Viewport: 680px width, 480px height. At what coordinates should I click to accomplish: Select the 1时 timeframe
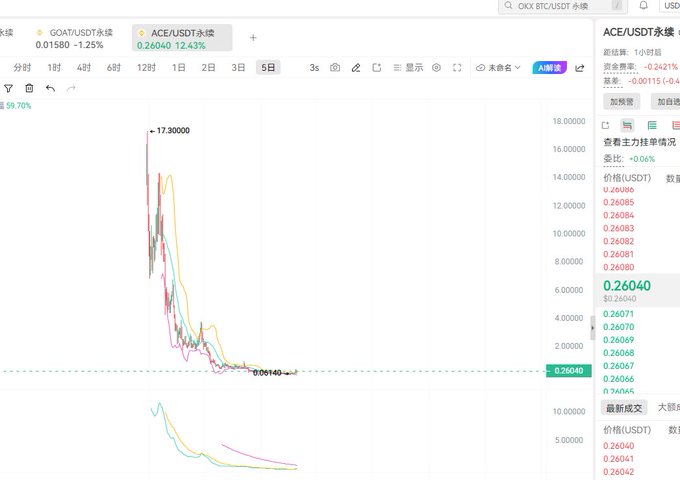(x=54, y=68)
